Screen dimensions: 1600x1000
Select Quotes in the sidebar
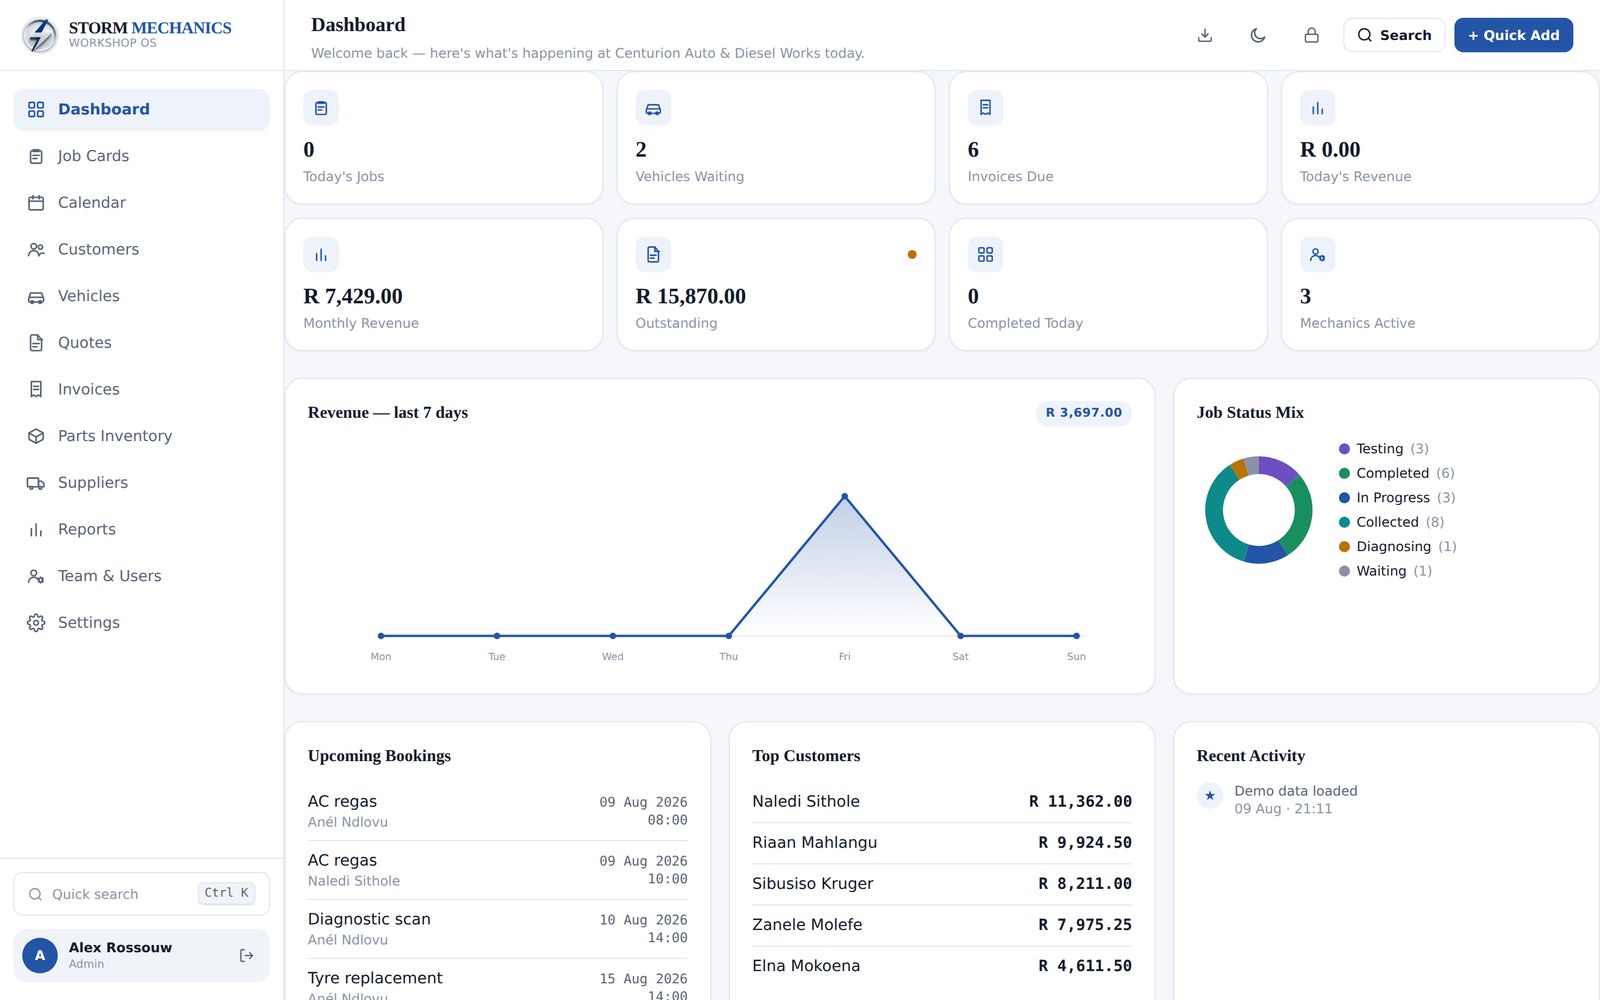pos(141,343)
